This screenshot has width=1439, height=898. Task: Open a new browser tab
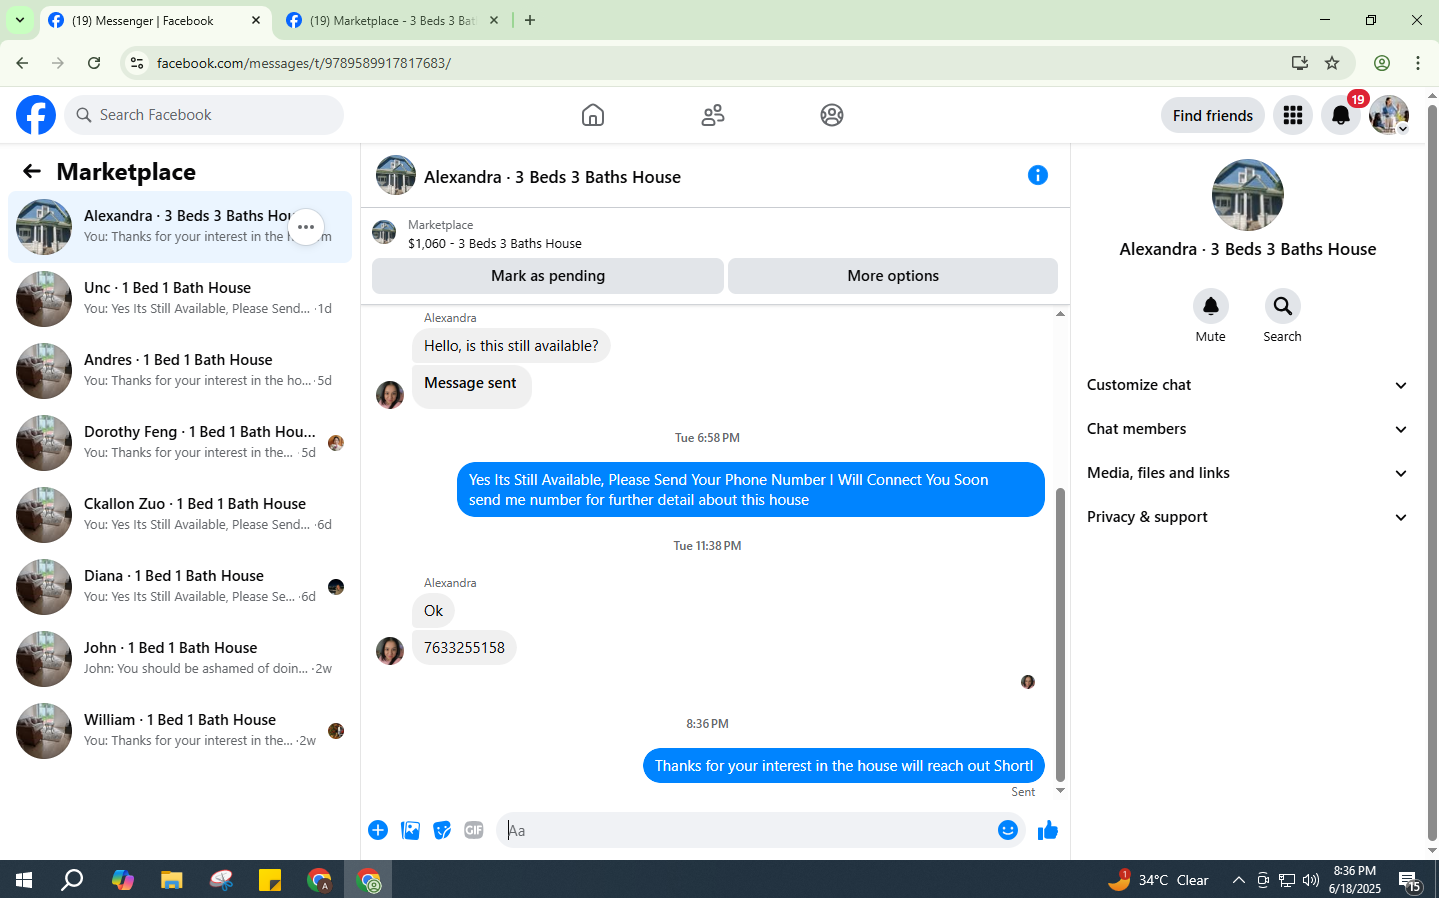pos(530,20)
